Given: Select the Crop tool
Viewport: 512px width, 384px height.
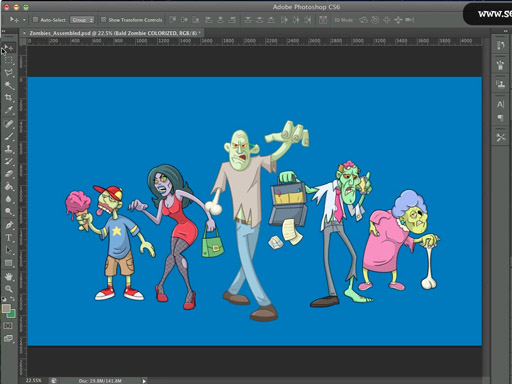Looking at the screenshot, I should (9, 98).
